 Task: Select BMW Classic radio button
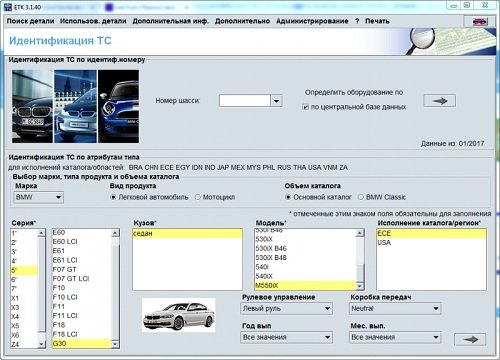tap(361, 197)
